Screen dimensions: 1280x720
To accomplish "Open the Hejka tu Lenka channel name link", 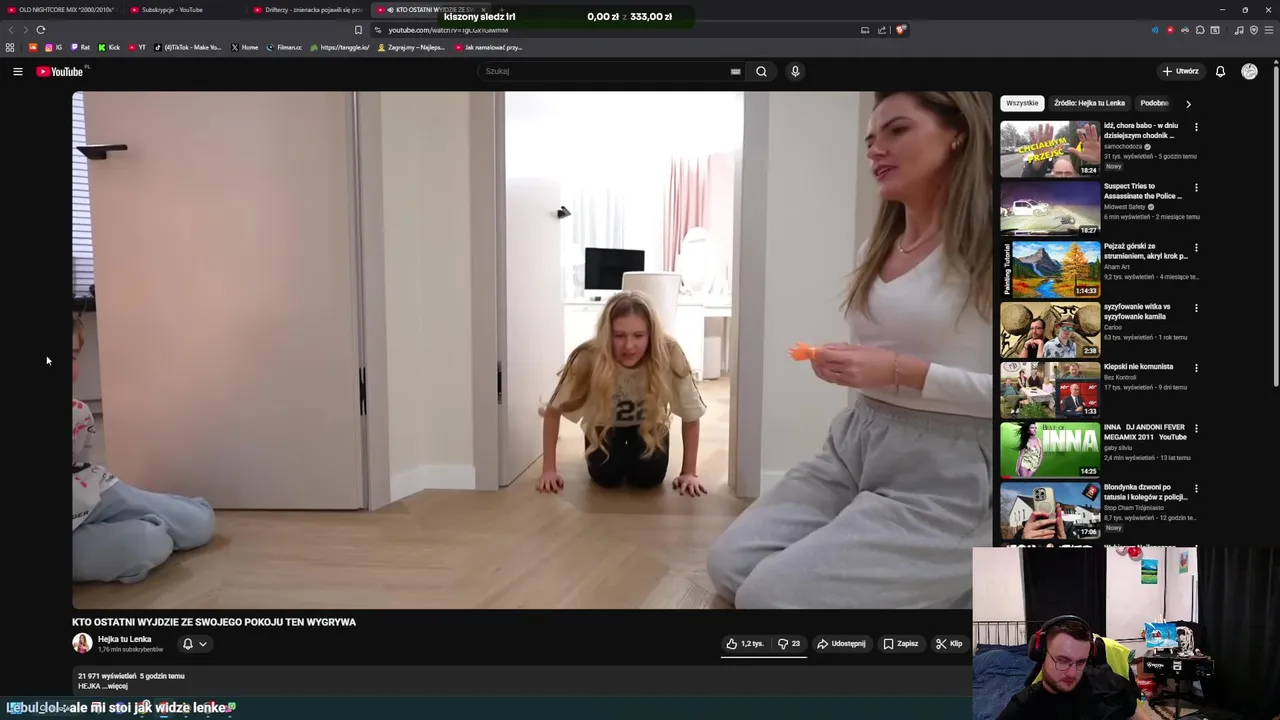I will tap(125, 639).
